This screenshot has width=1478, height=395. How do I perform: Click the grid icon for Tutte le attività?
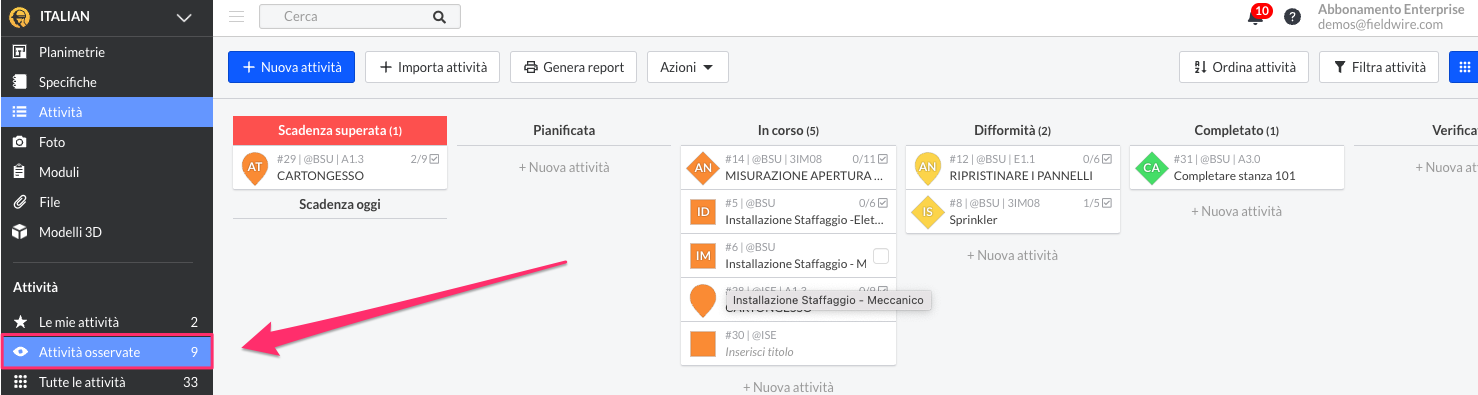19,382
